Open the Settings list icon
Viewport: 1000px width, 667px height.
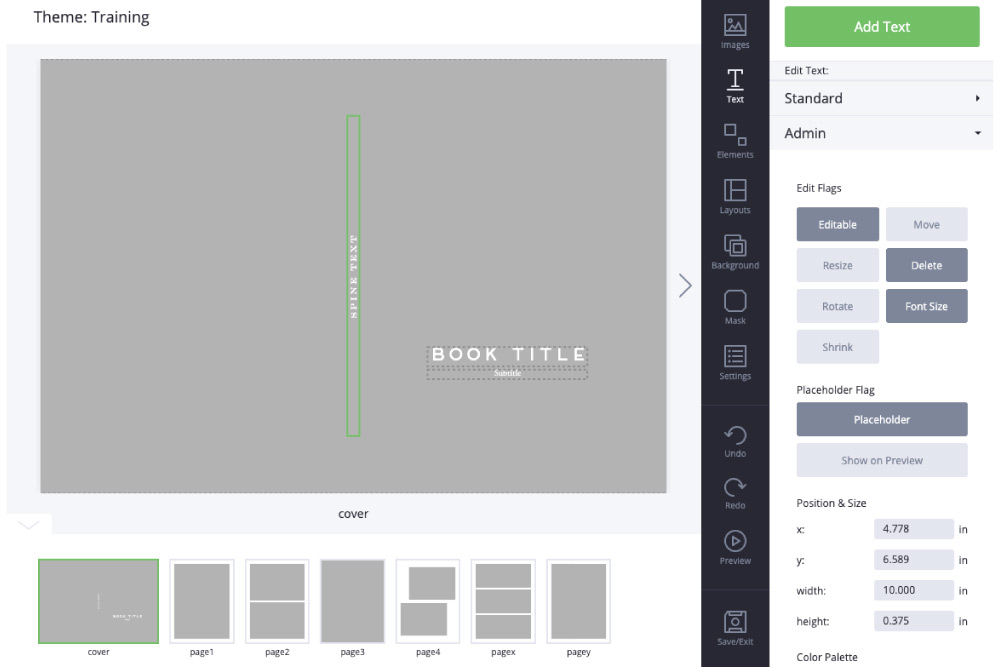(x=735, y=356)
